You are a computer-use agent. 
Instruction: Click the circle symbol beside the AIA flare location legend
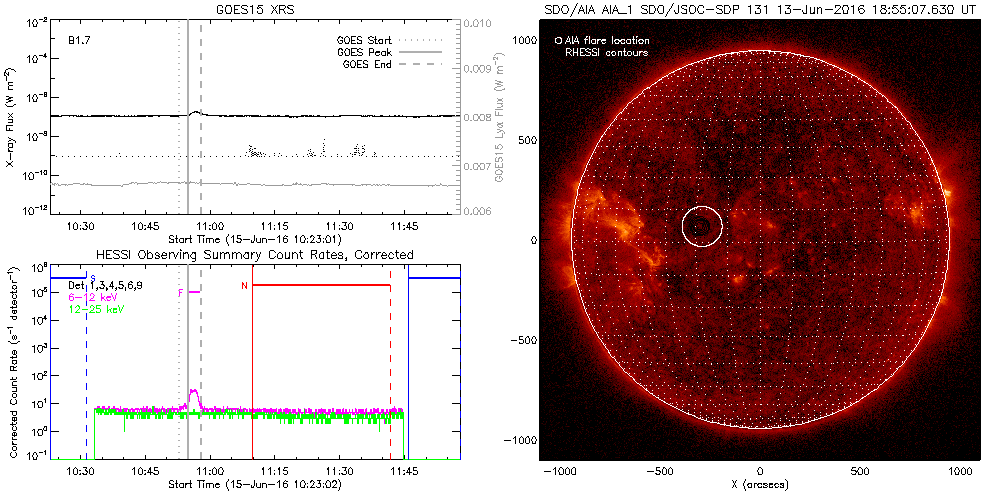pyautogui.click(x=558, y=41)
